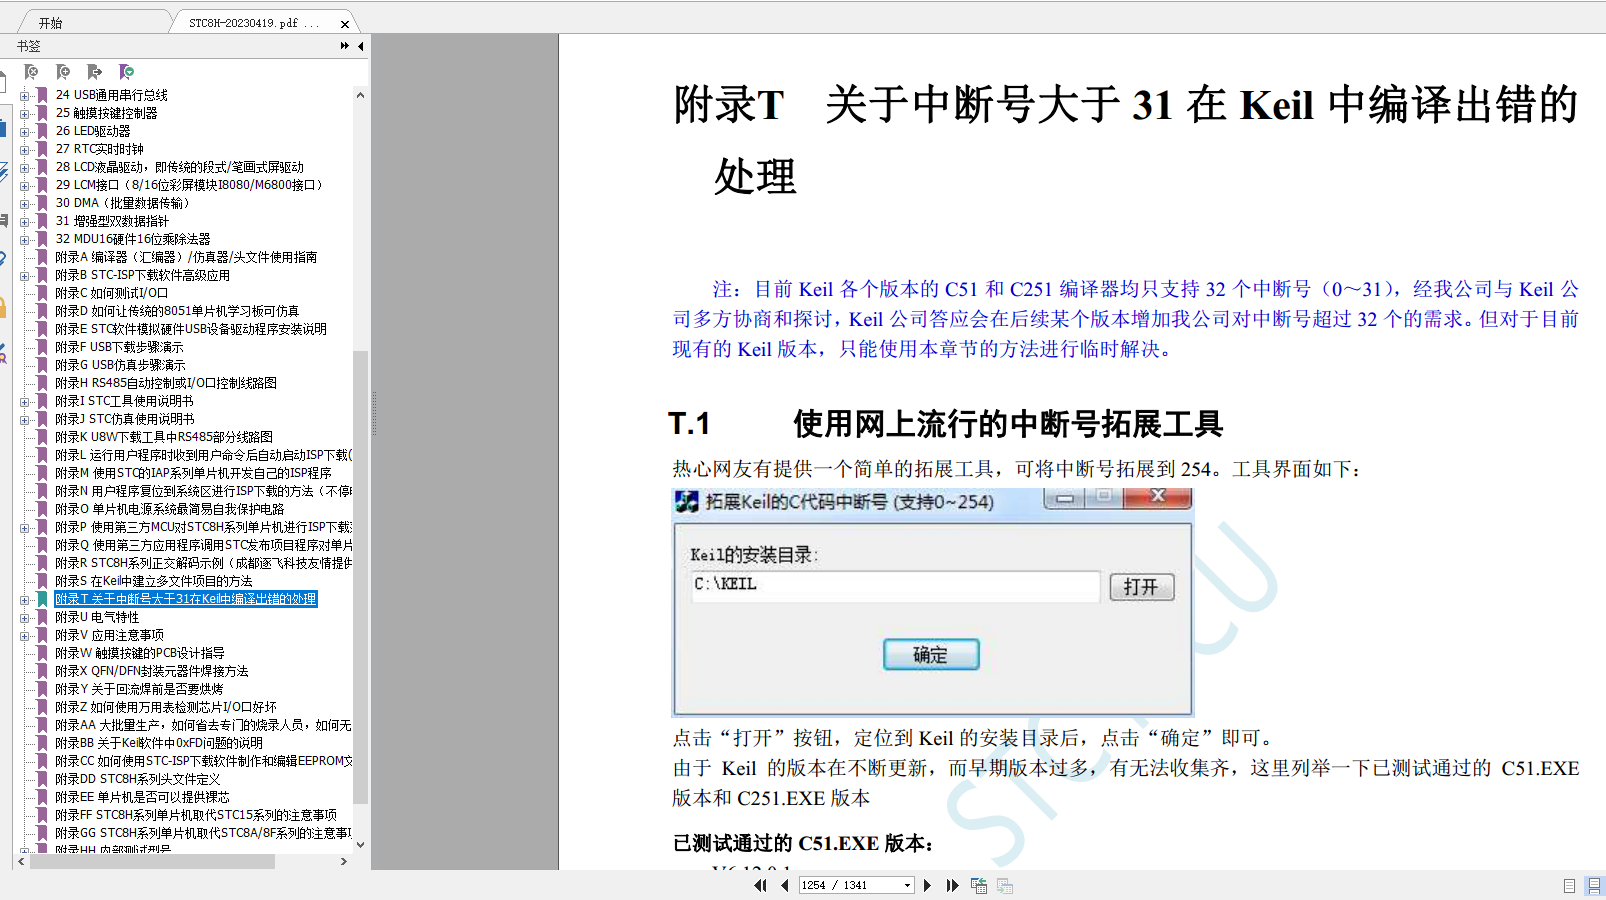Open bookmark 附录O 单片机电源系统最简易自我保护电路
This screenshot has width=1606, height=900.
[170, 509]
